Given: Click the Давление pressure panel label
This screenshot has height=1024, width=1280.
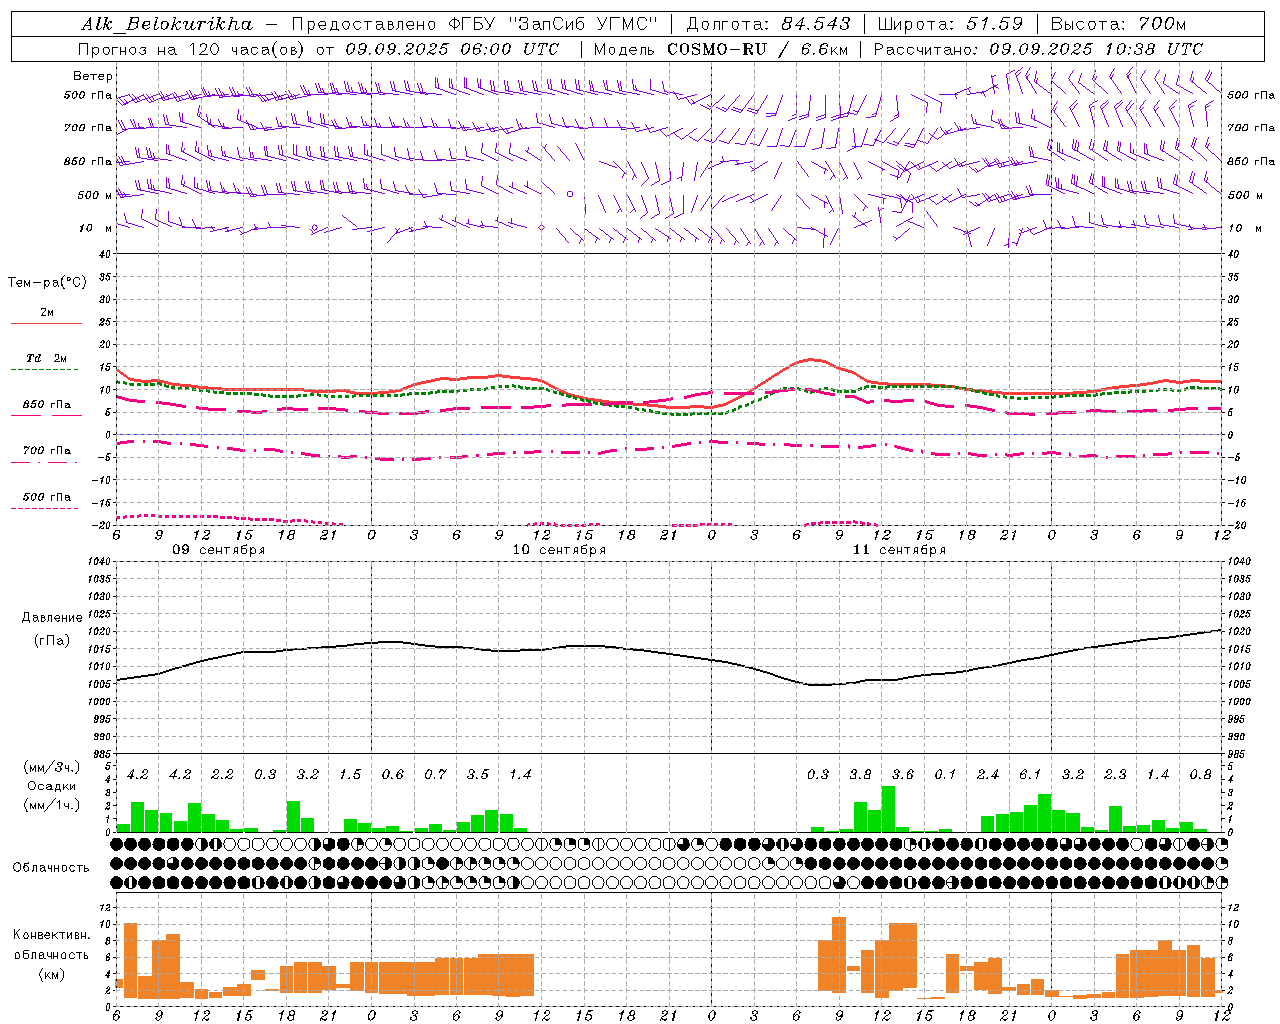Looking at the screenshot, I should [52, 618].
